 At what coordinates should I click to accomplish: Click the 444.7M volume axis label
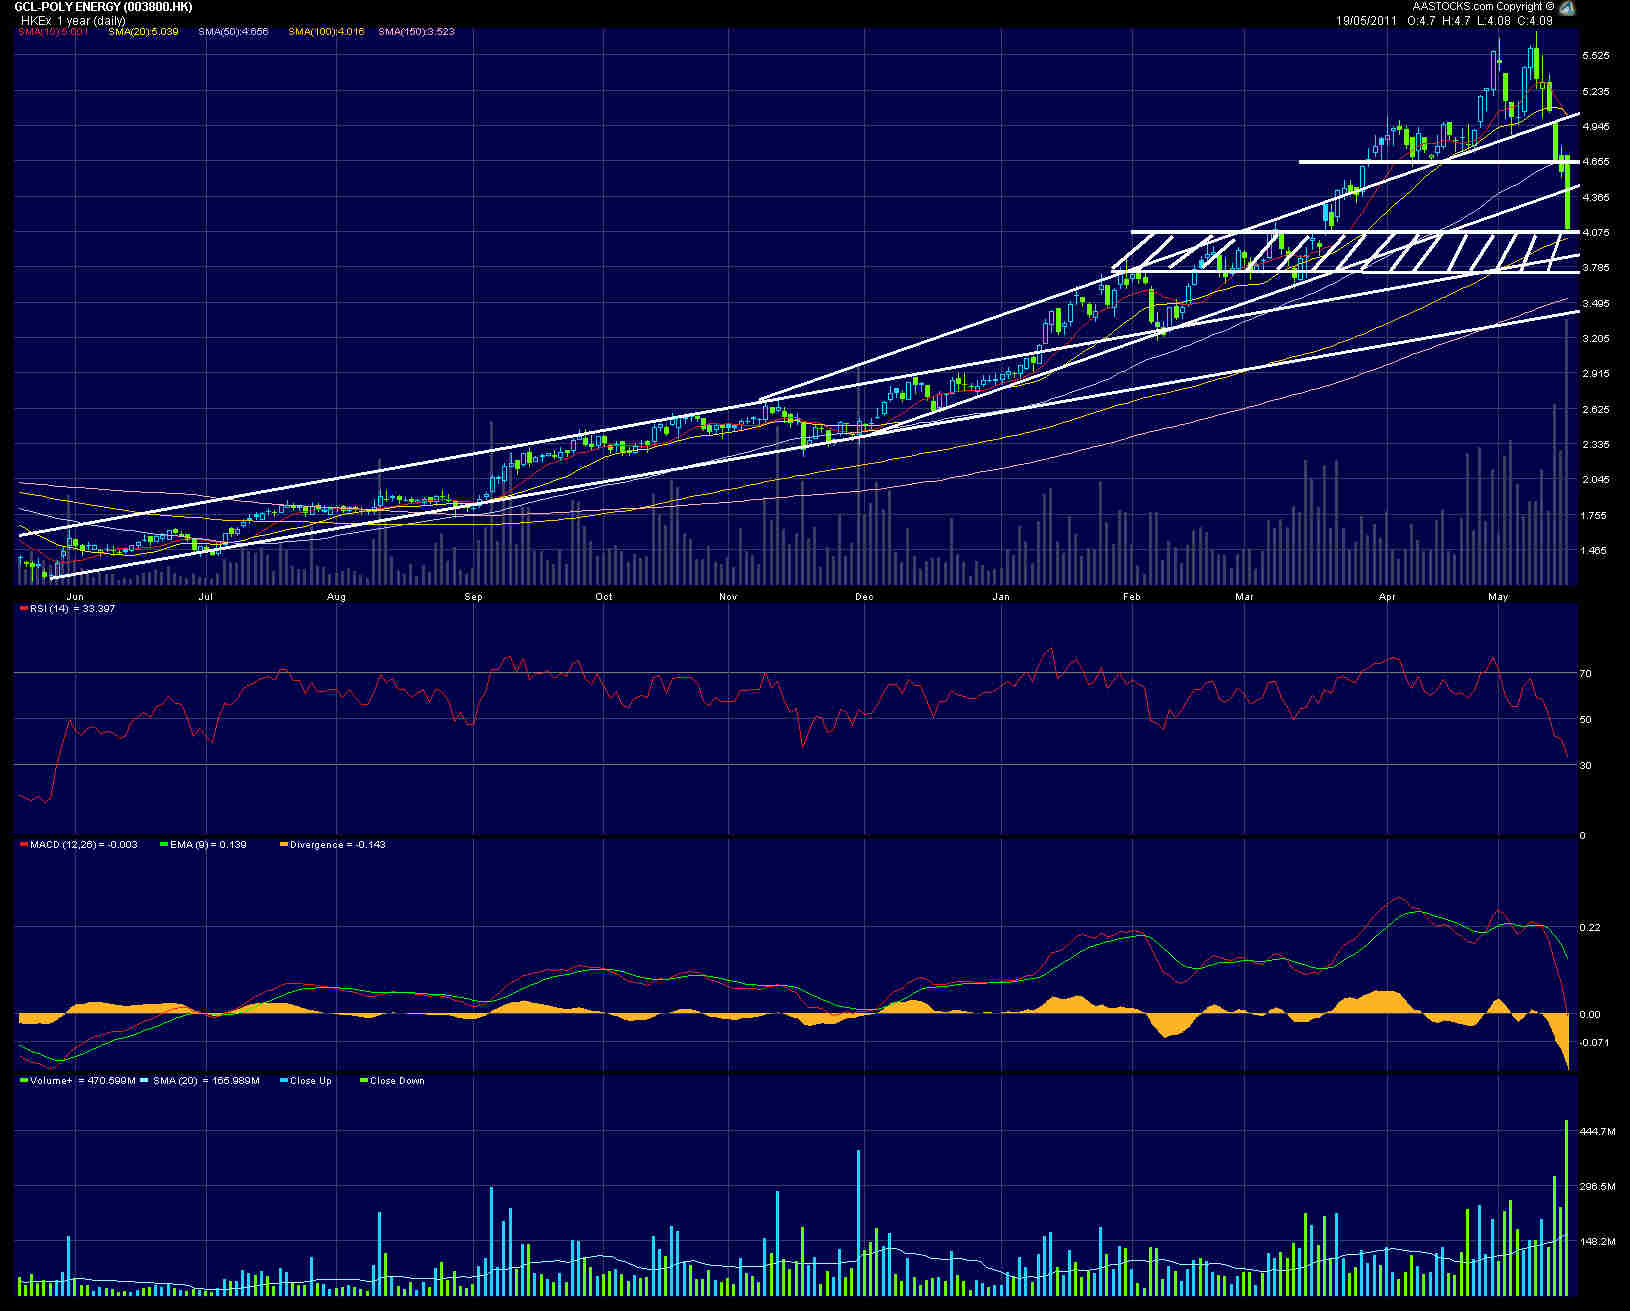[1598, 1132]
